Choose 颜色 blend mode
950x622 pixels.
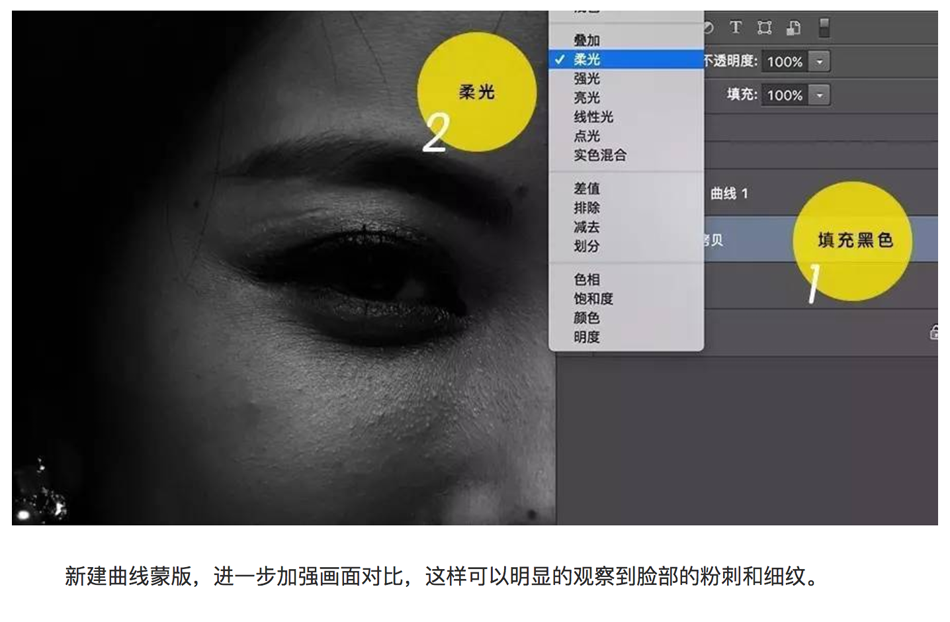(626, 317)
